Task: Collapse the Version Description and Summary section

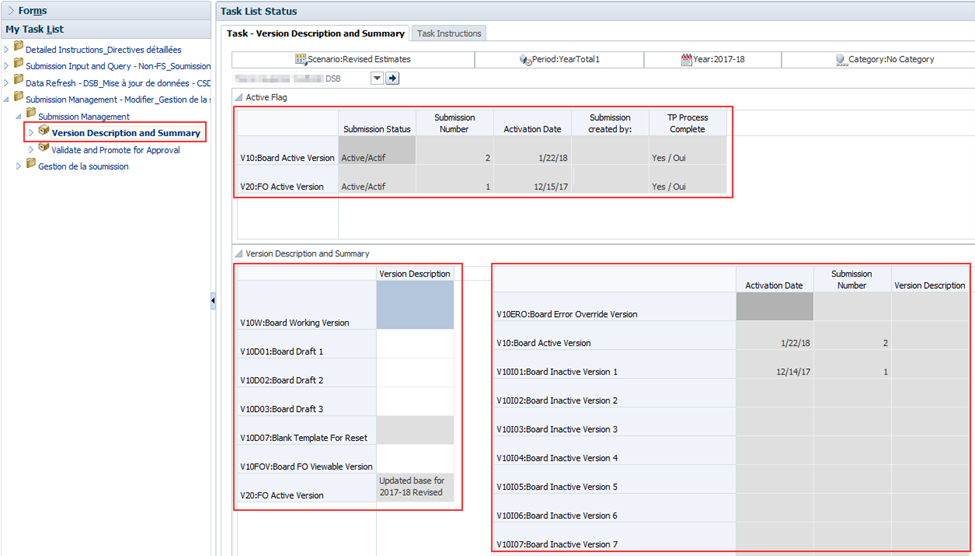Action: [x=238, y=254]
